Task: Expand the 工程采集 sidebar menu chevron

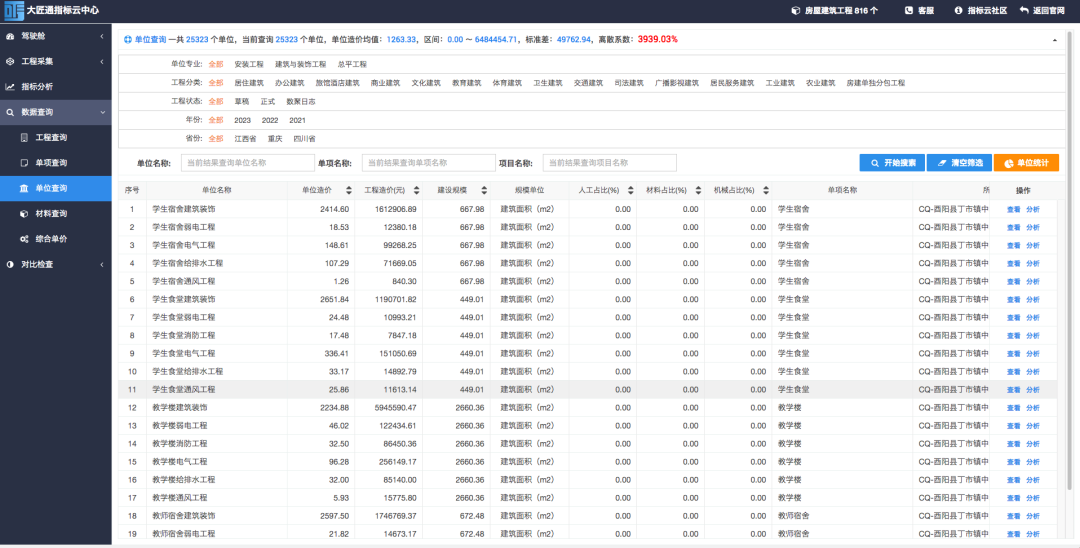Action: (102, 61)
